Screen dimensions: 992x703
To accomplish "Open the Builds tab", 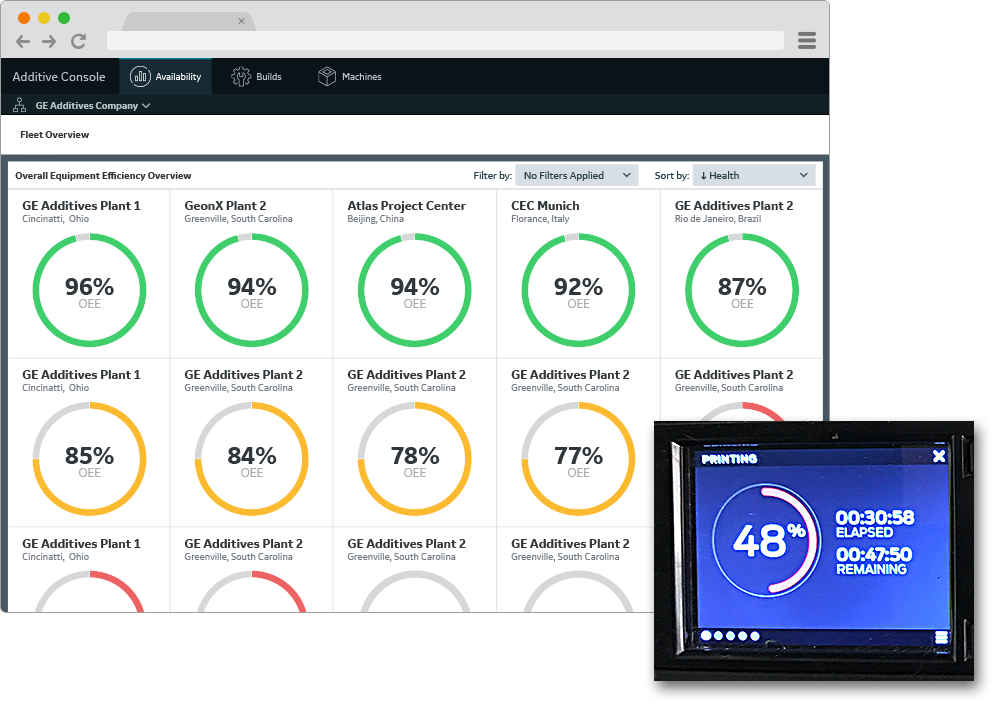I will coord(256,77).
